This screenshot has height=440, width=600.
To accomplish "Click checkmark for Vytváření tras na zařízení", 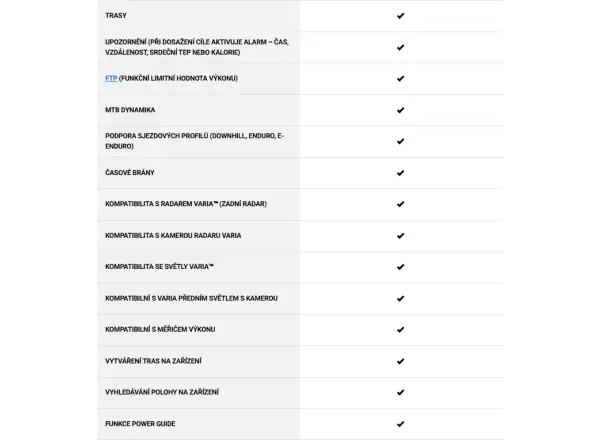I will pos(400,361).
